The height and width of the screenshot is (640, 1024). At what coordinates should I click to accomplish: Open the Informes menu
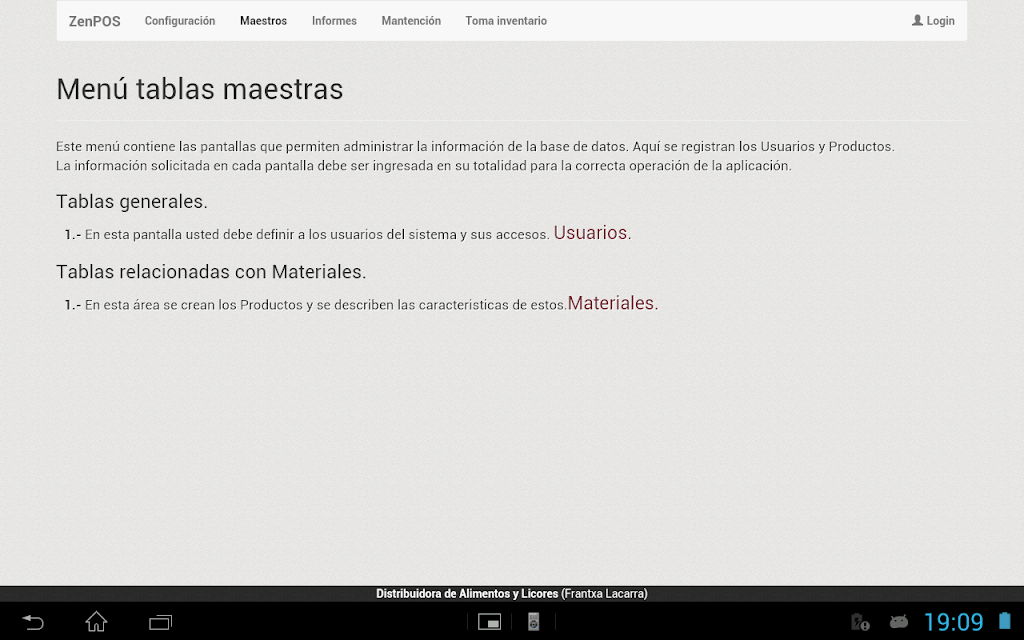pos(334,21)
